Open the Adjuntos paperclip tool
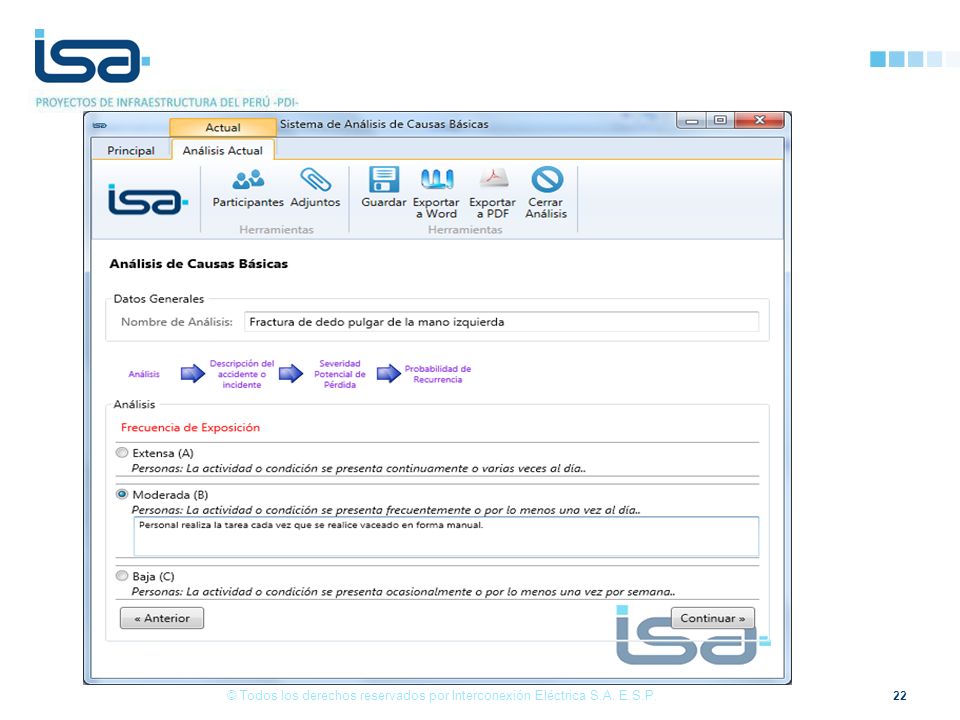Screen dimensions: 960x720 point(315,189)
